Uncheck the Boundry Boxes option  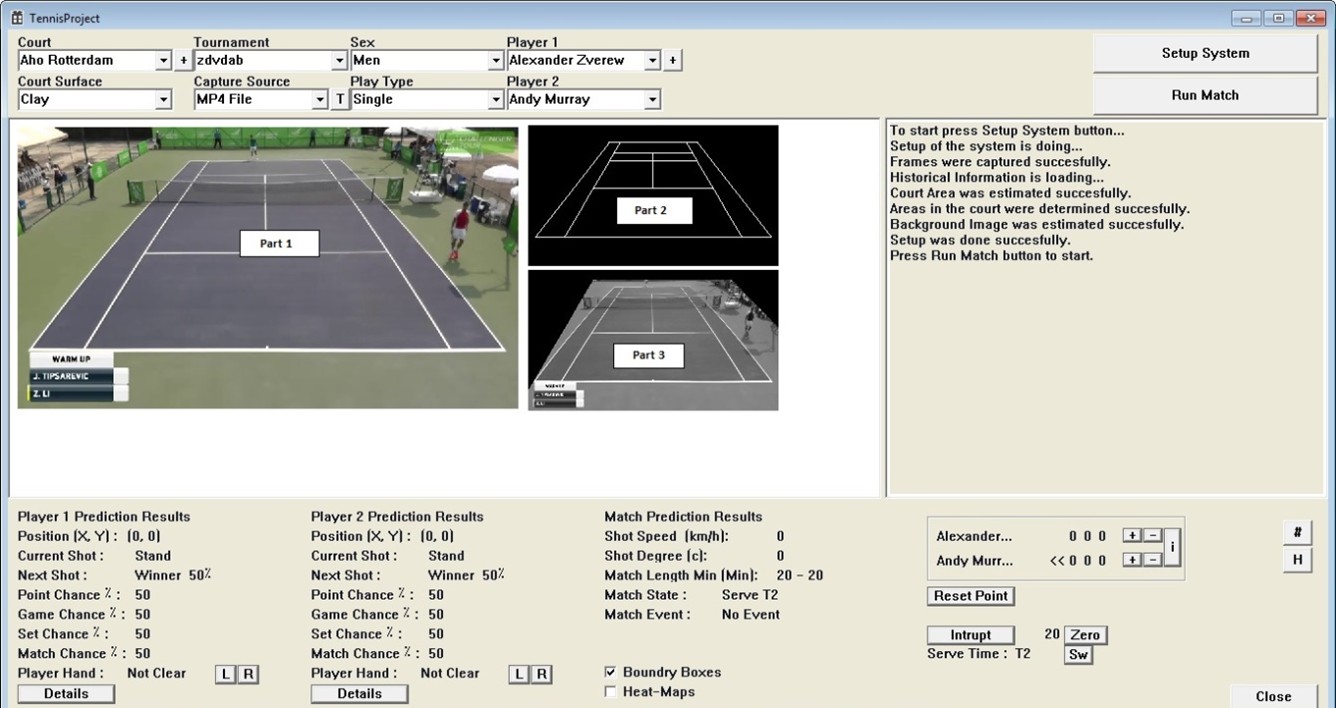click(x=611, y=672)
